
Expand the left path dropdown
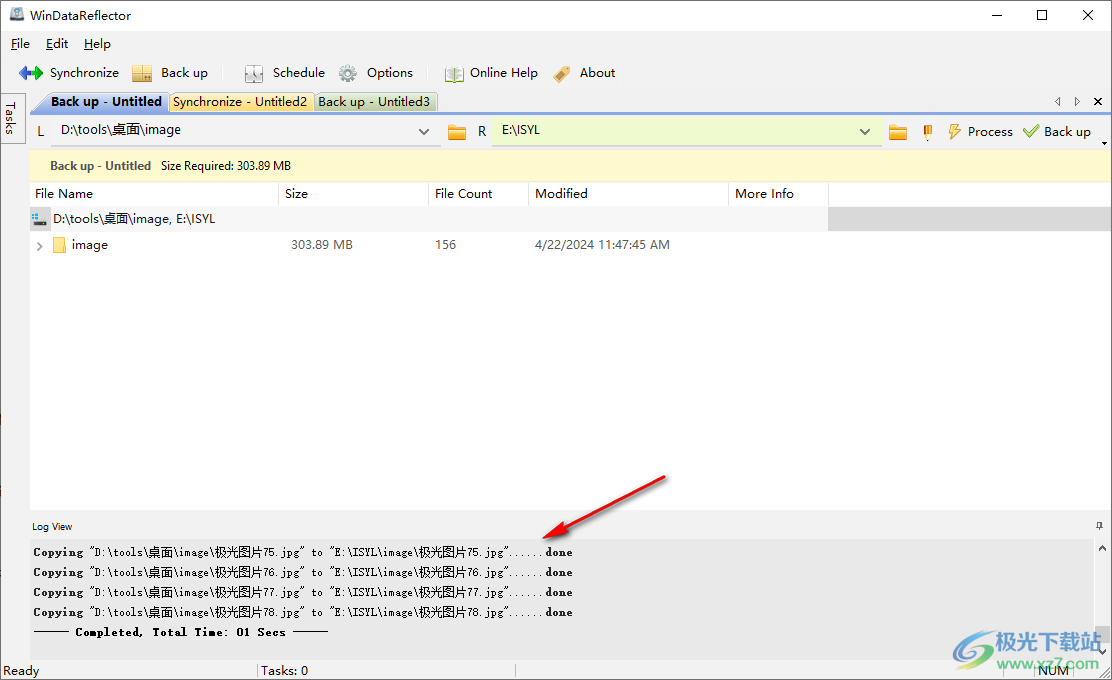pyautogui.click(x=423, y=132)
